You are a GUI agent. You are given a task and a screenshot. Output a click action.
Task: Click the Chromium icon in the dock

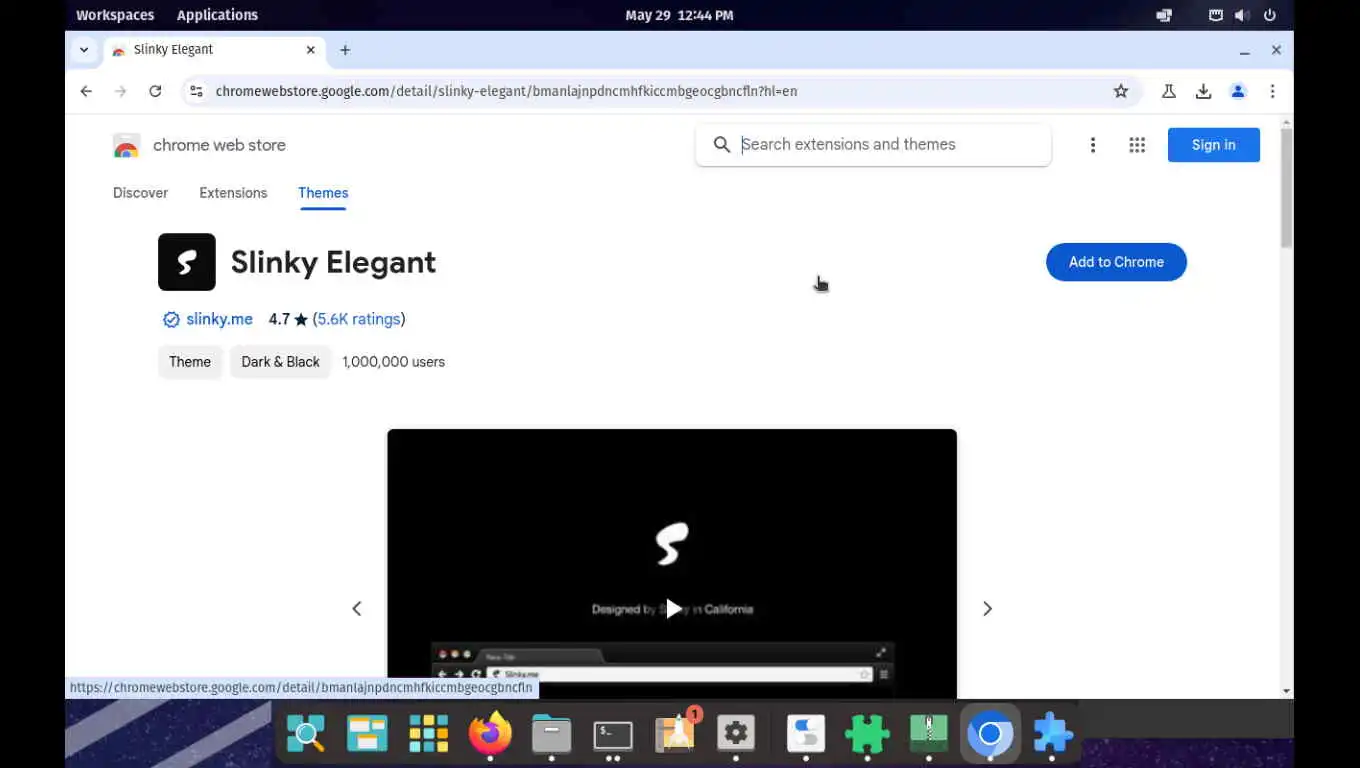tap(990, 735)
